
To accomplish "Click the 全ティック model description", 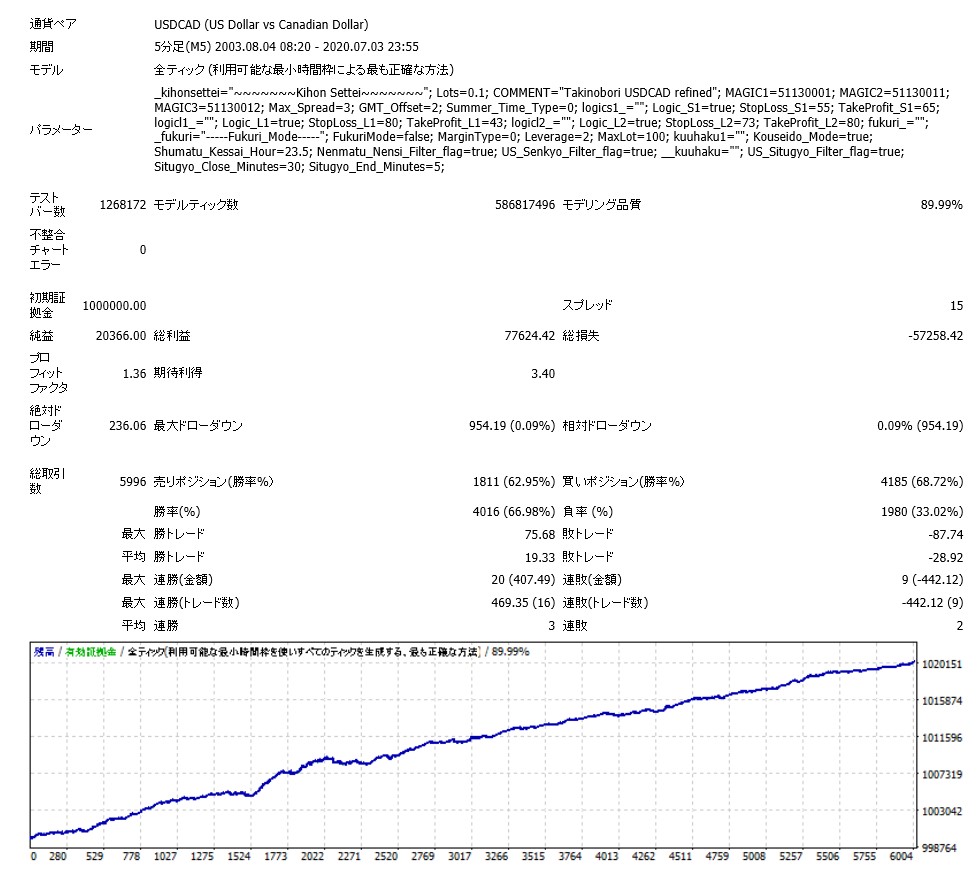I will pos(303,70).
